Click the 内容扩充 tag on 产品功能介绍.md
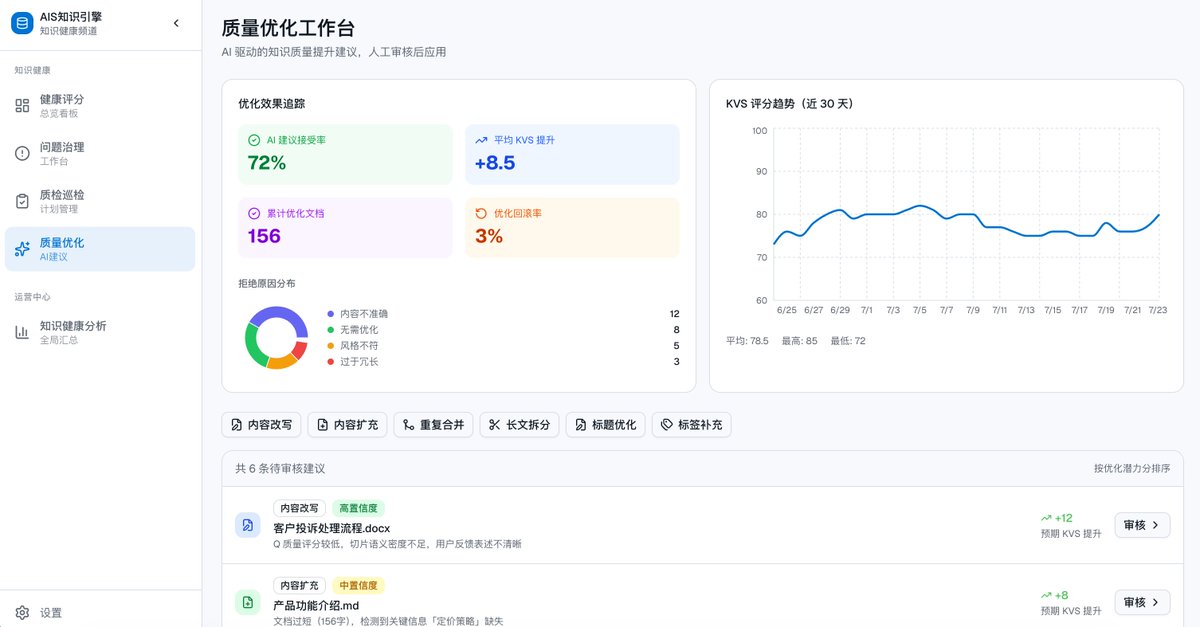Viewport: 1200px width, 627px height. pyautogui.click(x=299, y=585)
